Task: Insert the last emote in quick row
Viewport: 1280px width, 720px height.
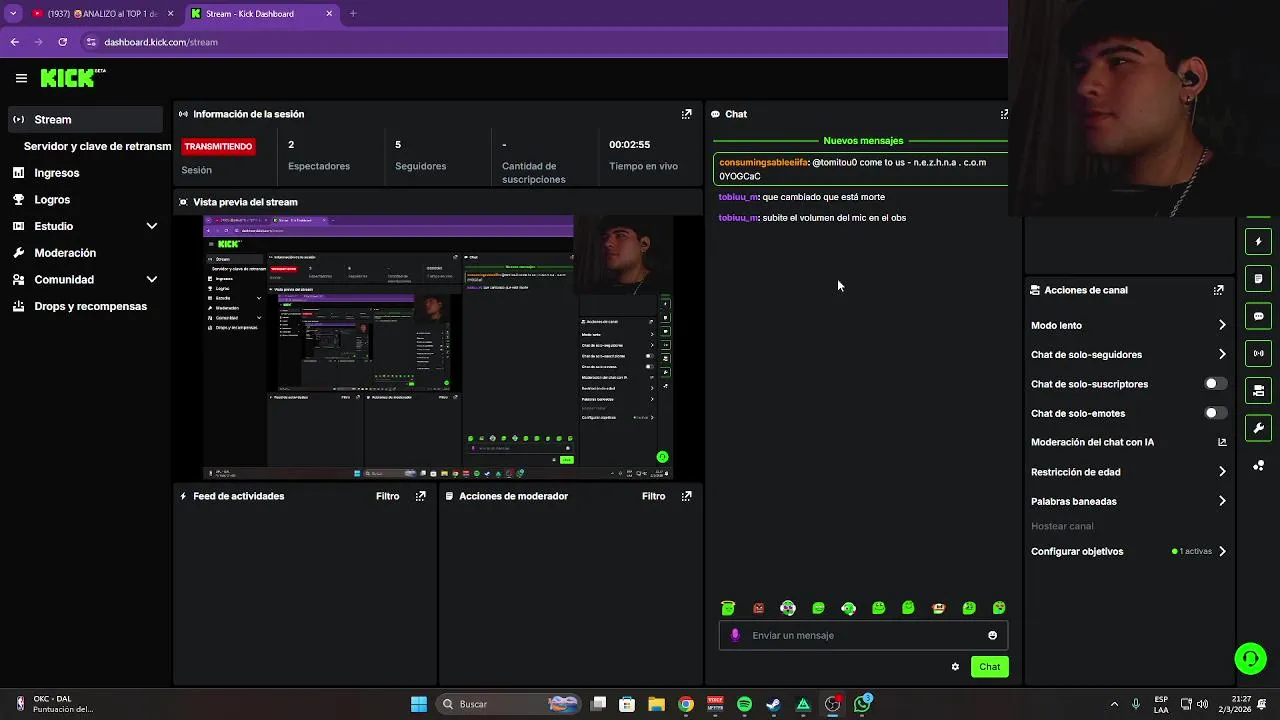Action: pyautogui.click(x=998, y=608)
